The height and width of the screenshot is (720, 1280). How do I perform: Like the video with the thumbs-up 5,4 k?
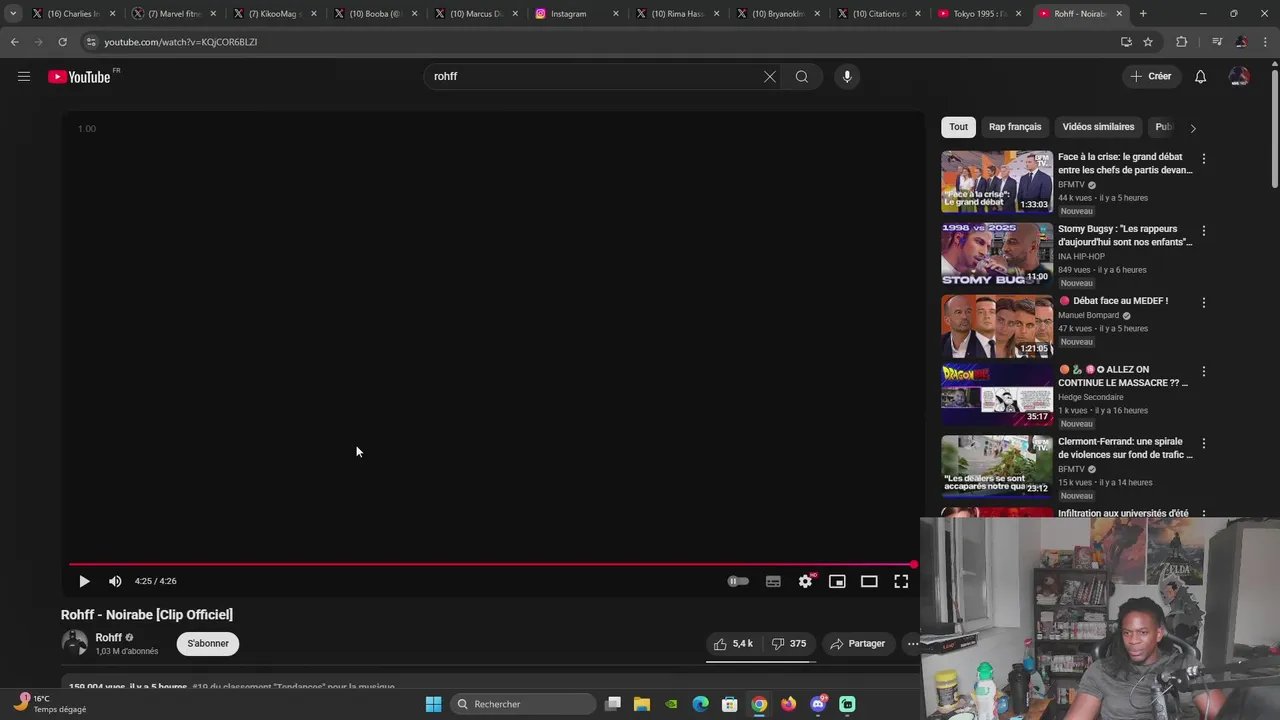click(733, 643)
